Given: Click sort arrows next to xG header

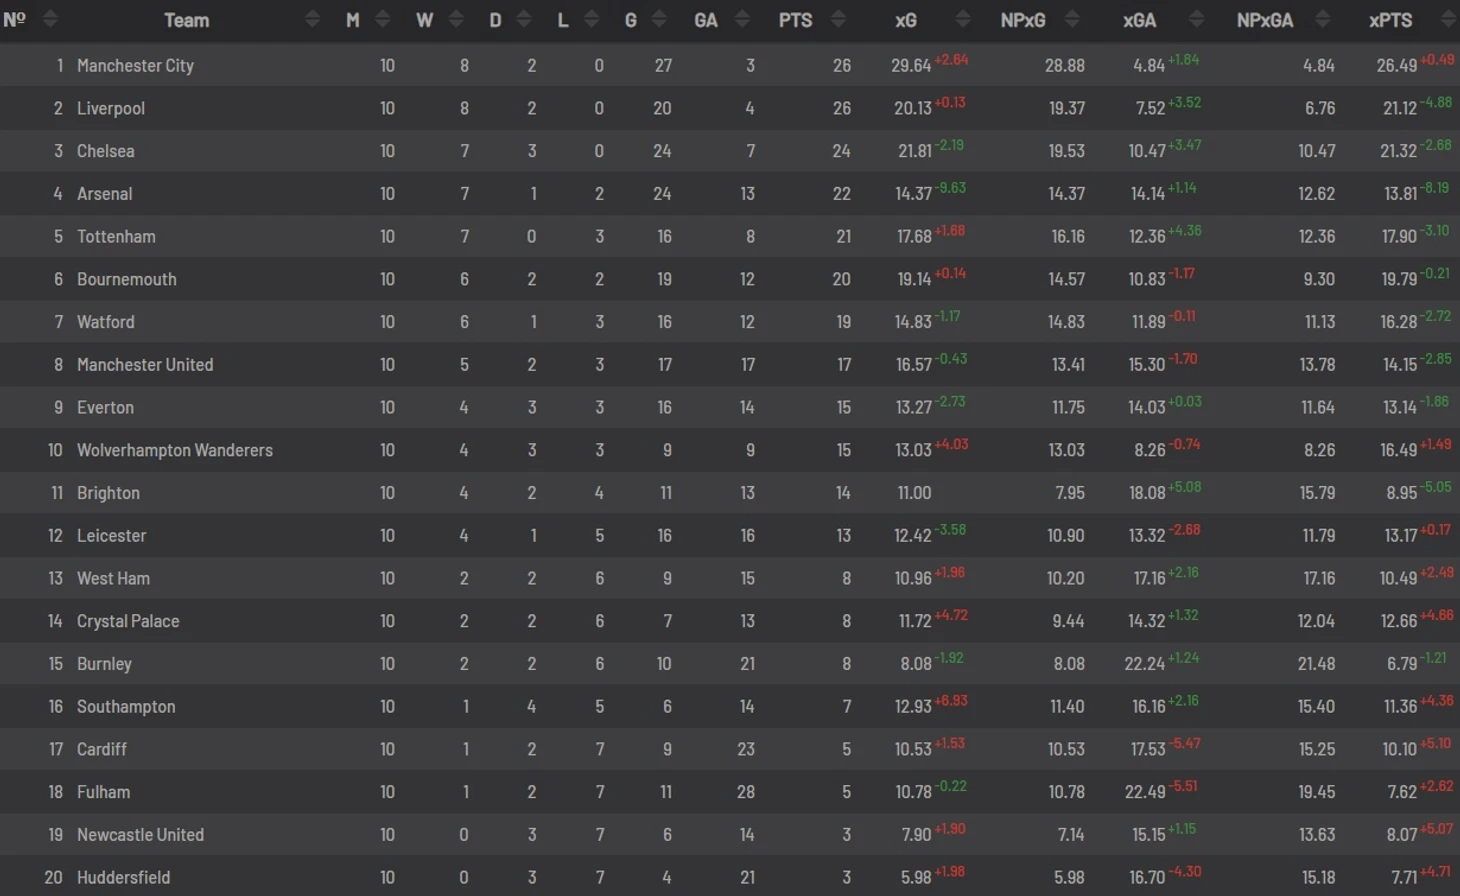Looking at the screenshot, I should pyautogui.click(x=962, y=19).
